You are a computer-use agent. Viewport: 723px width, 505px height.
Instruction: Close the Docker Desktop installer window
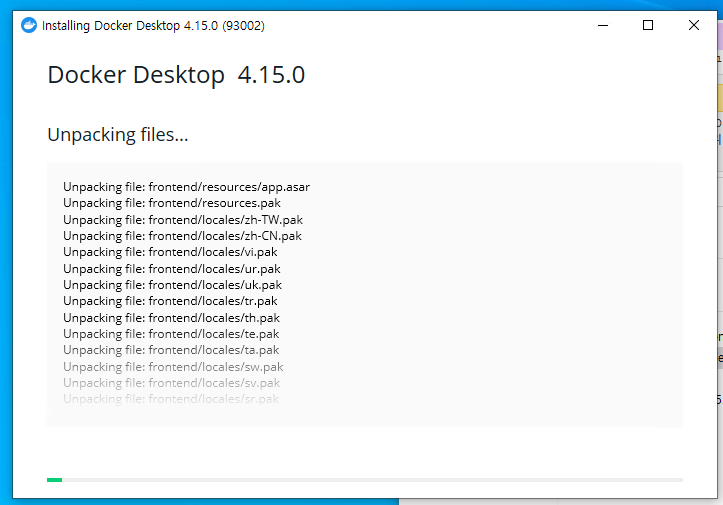693,25
